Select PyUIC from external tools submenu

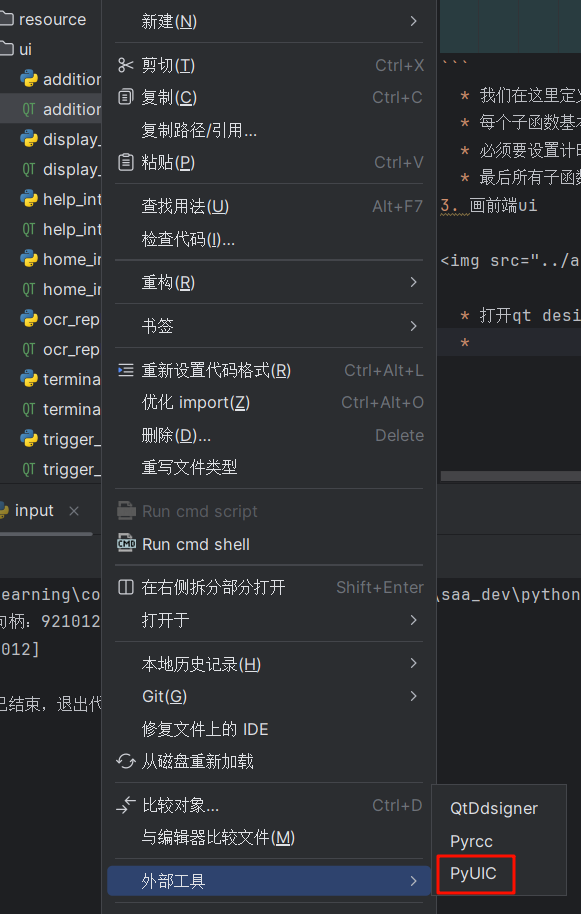[473, 873]
